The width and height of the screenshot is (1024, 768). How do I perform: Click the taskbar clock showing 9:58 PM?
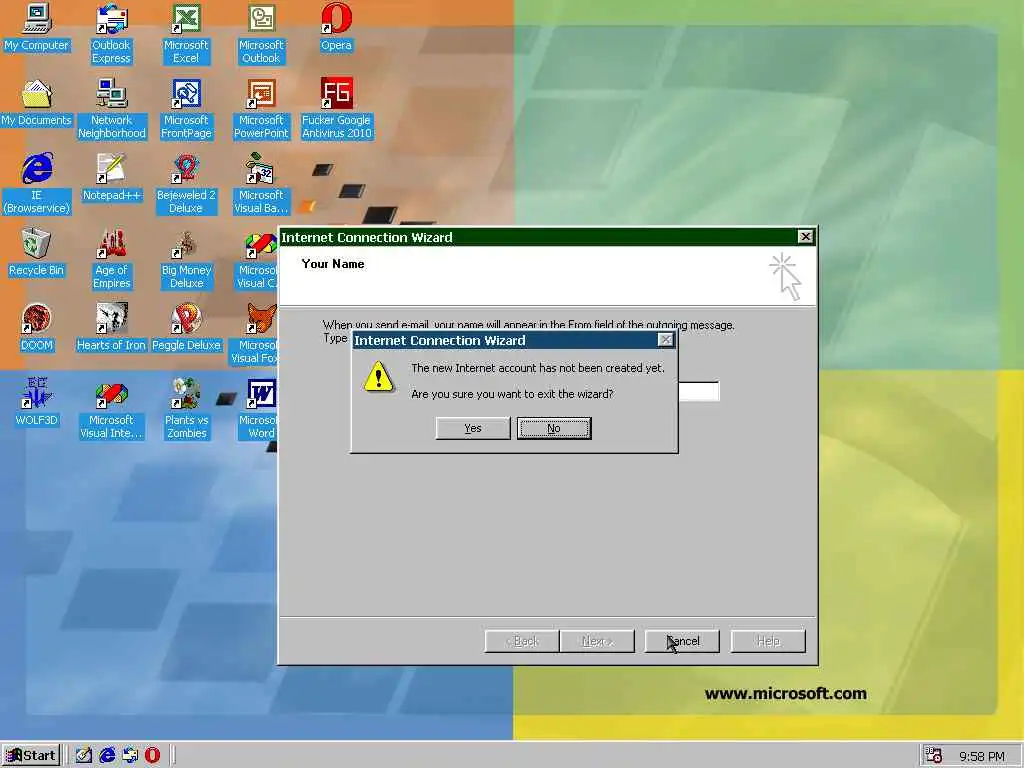coord(982,756)
